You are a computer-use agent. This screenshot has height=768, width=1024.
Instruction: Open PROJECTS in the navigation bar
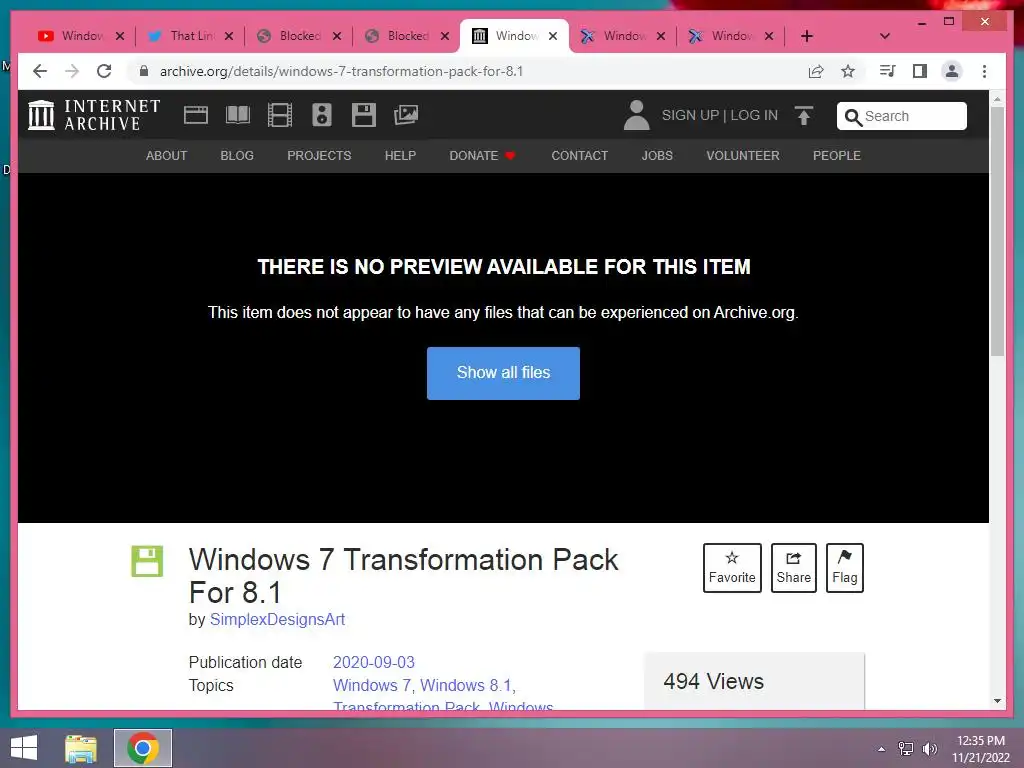pyautogui.click(x=319, y=155)
